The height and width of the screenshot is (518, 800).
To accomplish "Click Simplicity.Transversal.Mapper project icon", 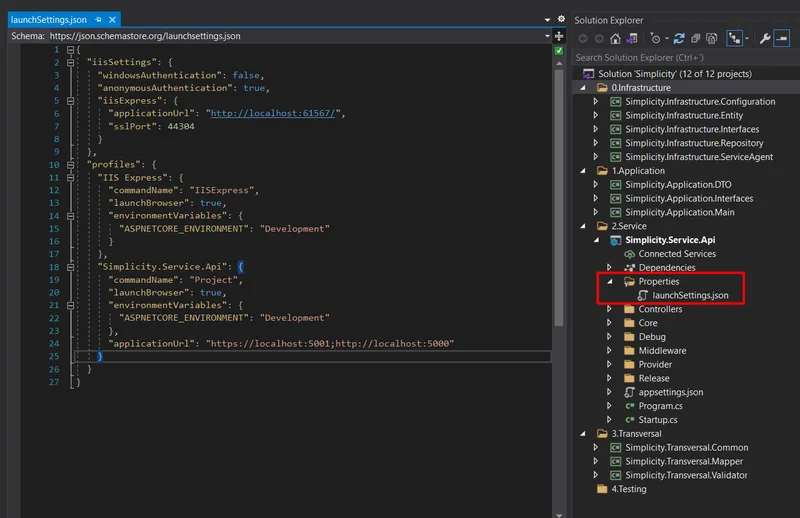I will 616,461.
